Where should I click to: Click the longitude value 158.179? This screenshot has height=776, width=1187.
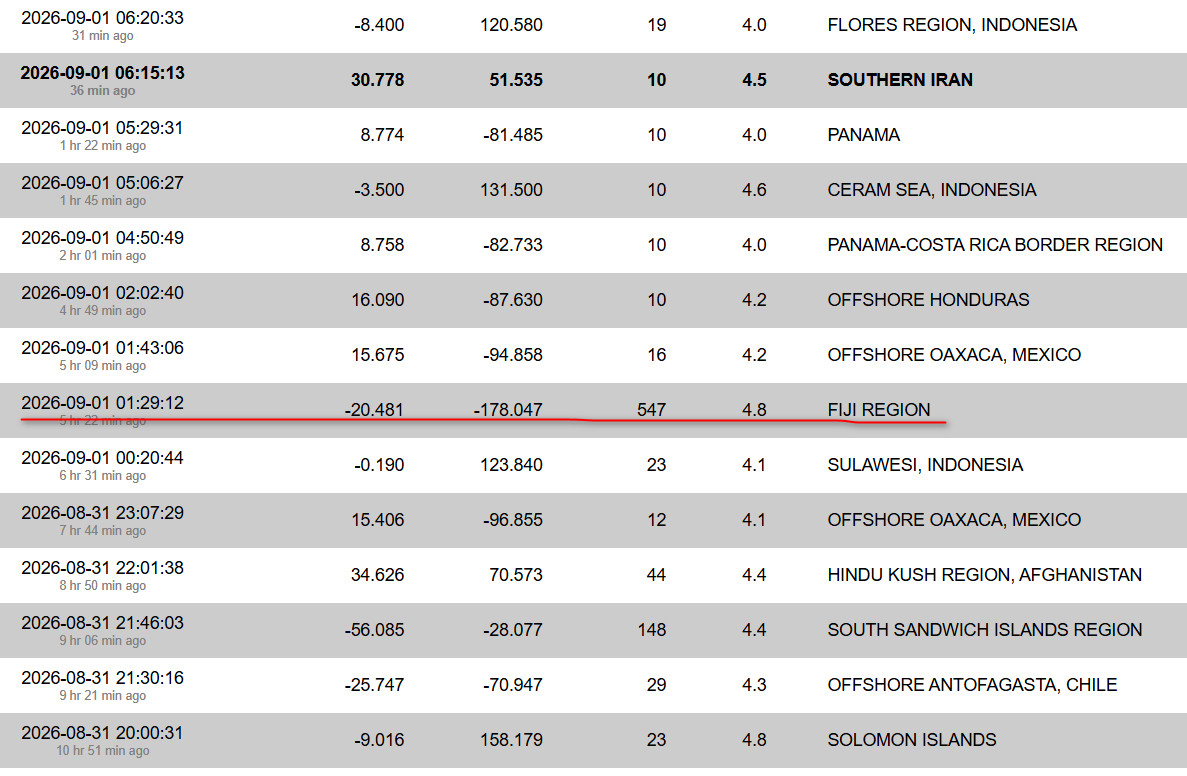[511, 740]
